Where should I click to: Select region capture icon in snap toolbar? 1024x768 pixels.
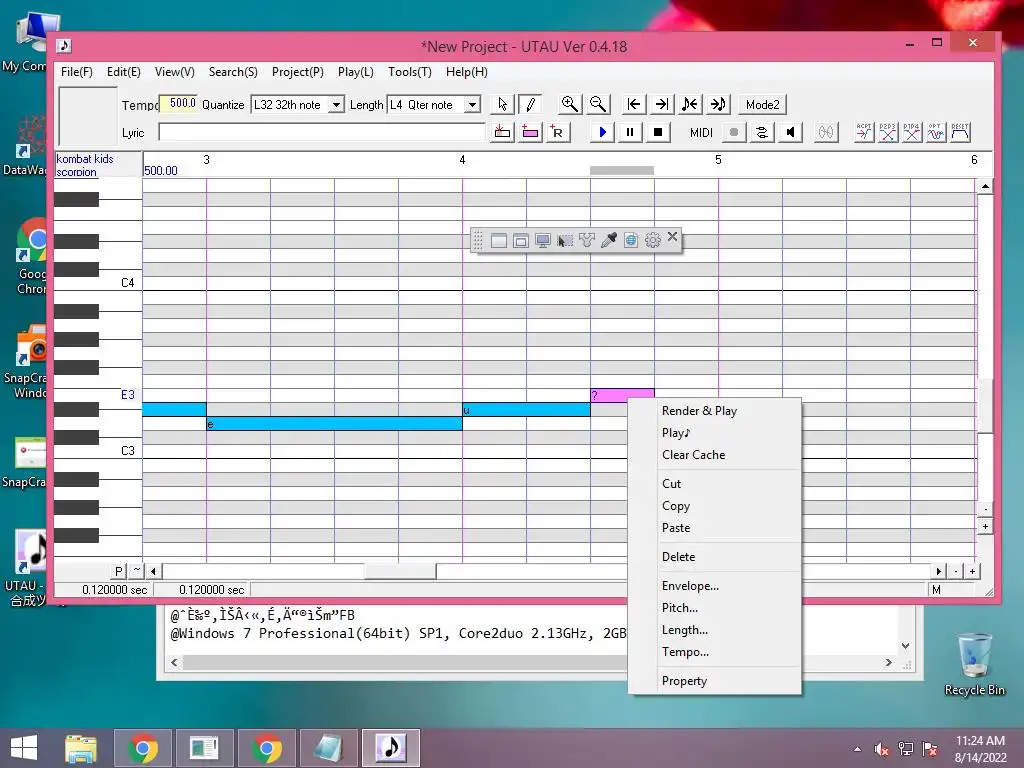pyautogui.click(x=565, y=240)
